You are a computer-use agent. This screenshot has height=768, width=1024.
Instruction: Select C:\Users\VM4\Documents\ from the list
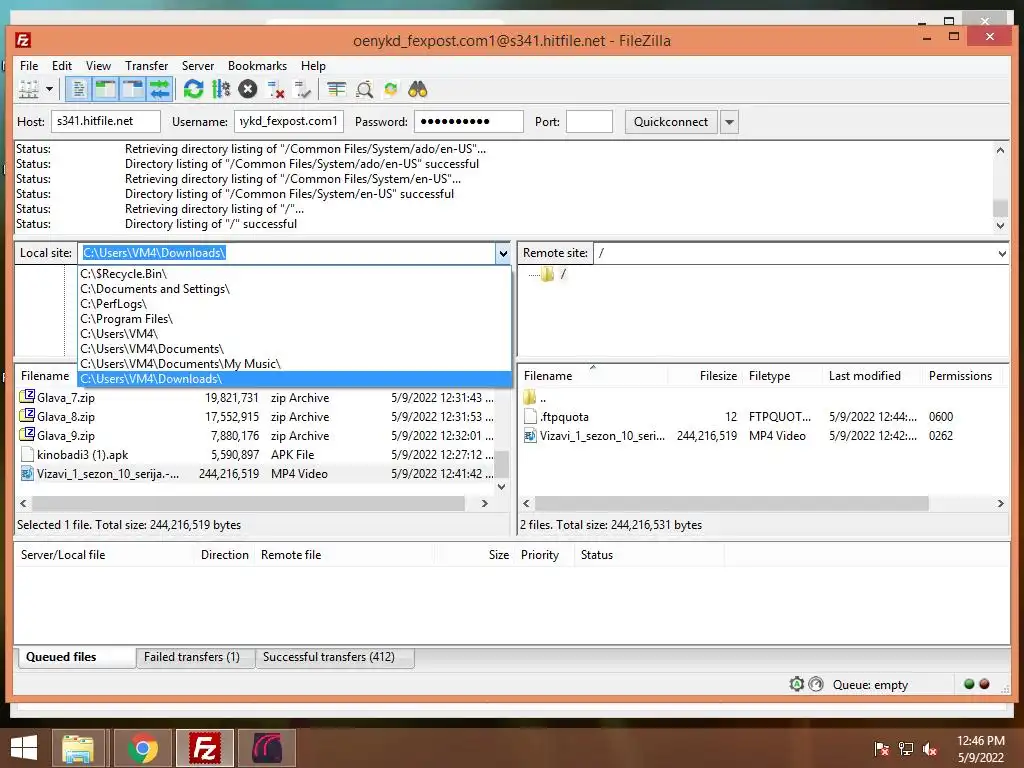294,349
